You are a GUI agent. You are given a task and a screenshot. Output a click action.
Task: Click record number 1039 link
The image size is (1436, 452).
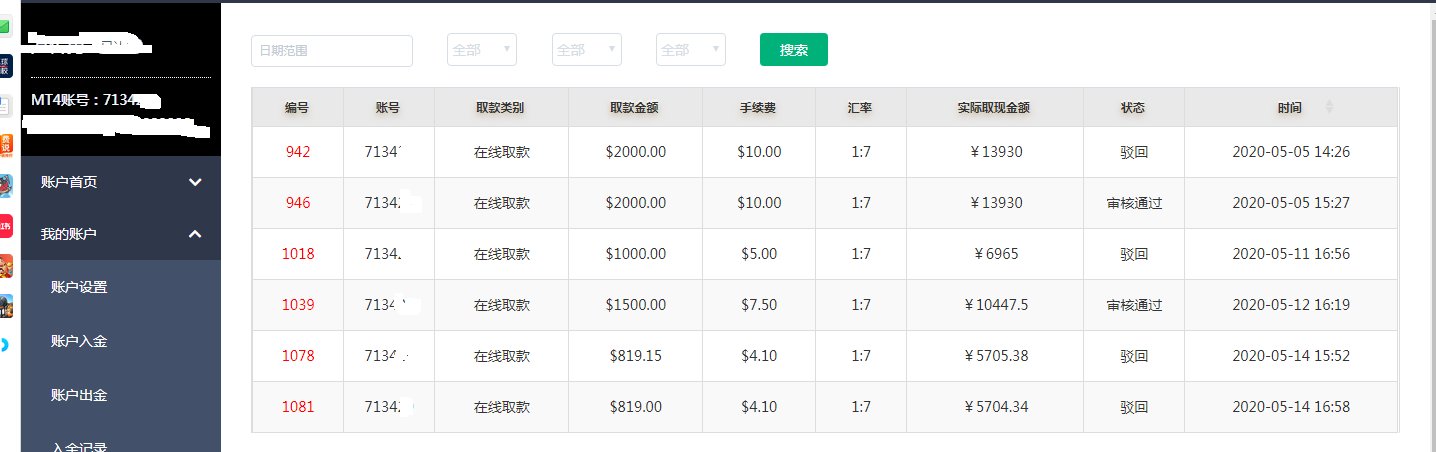pos(297,305)
